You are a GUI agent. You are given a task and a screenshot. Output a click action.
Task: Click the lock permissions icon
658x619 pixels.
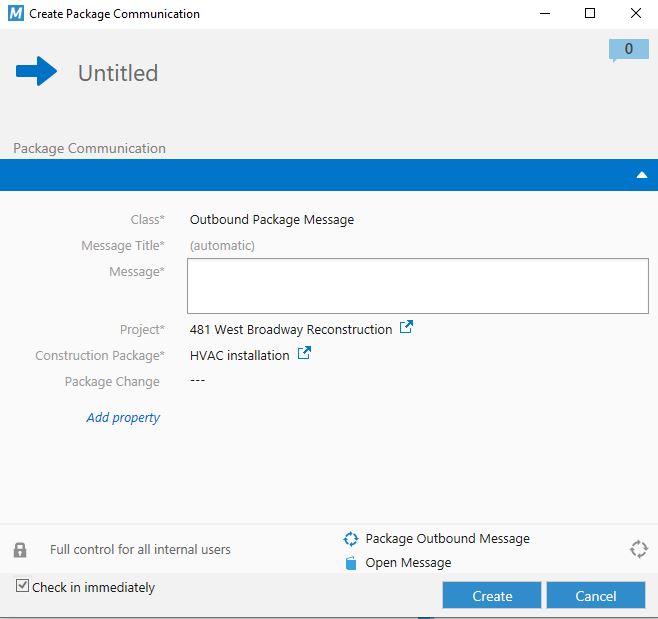[20, 550]
